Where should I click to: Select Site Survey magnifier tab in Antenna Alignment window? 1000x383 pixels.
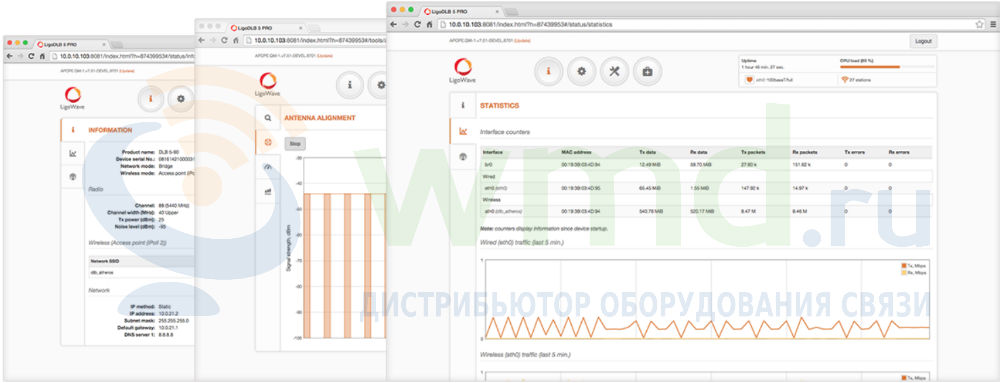click(268, 119)
